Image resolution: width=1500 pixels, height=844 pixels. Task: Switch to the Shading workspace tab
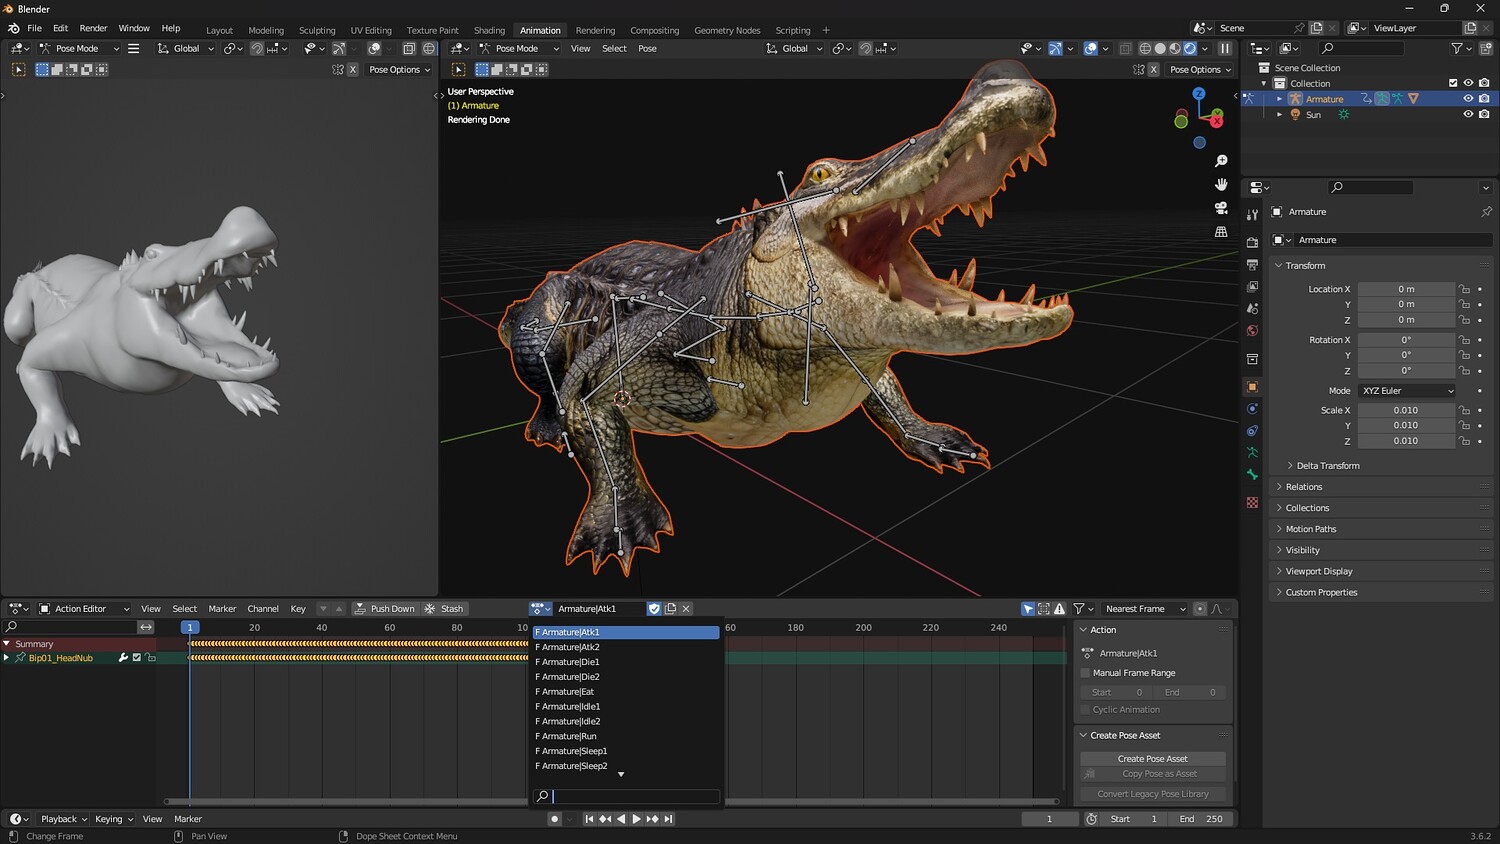[489, 30]
